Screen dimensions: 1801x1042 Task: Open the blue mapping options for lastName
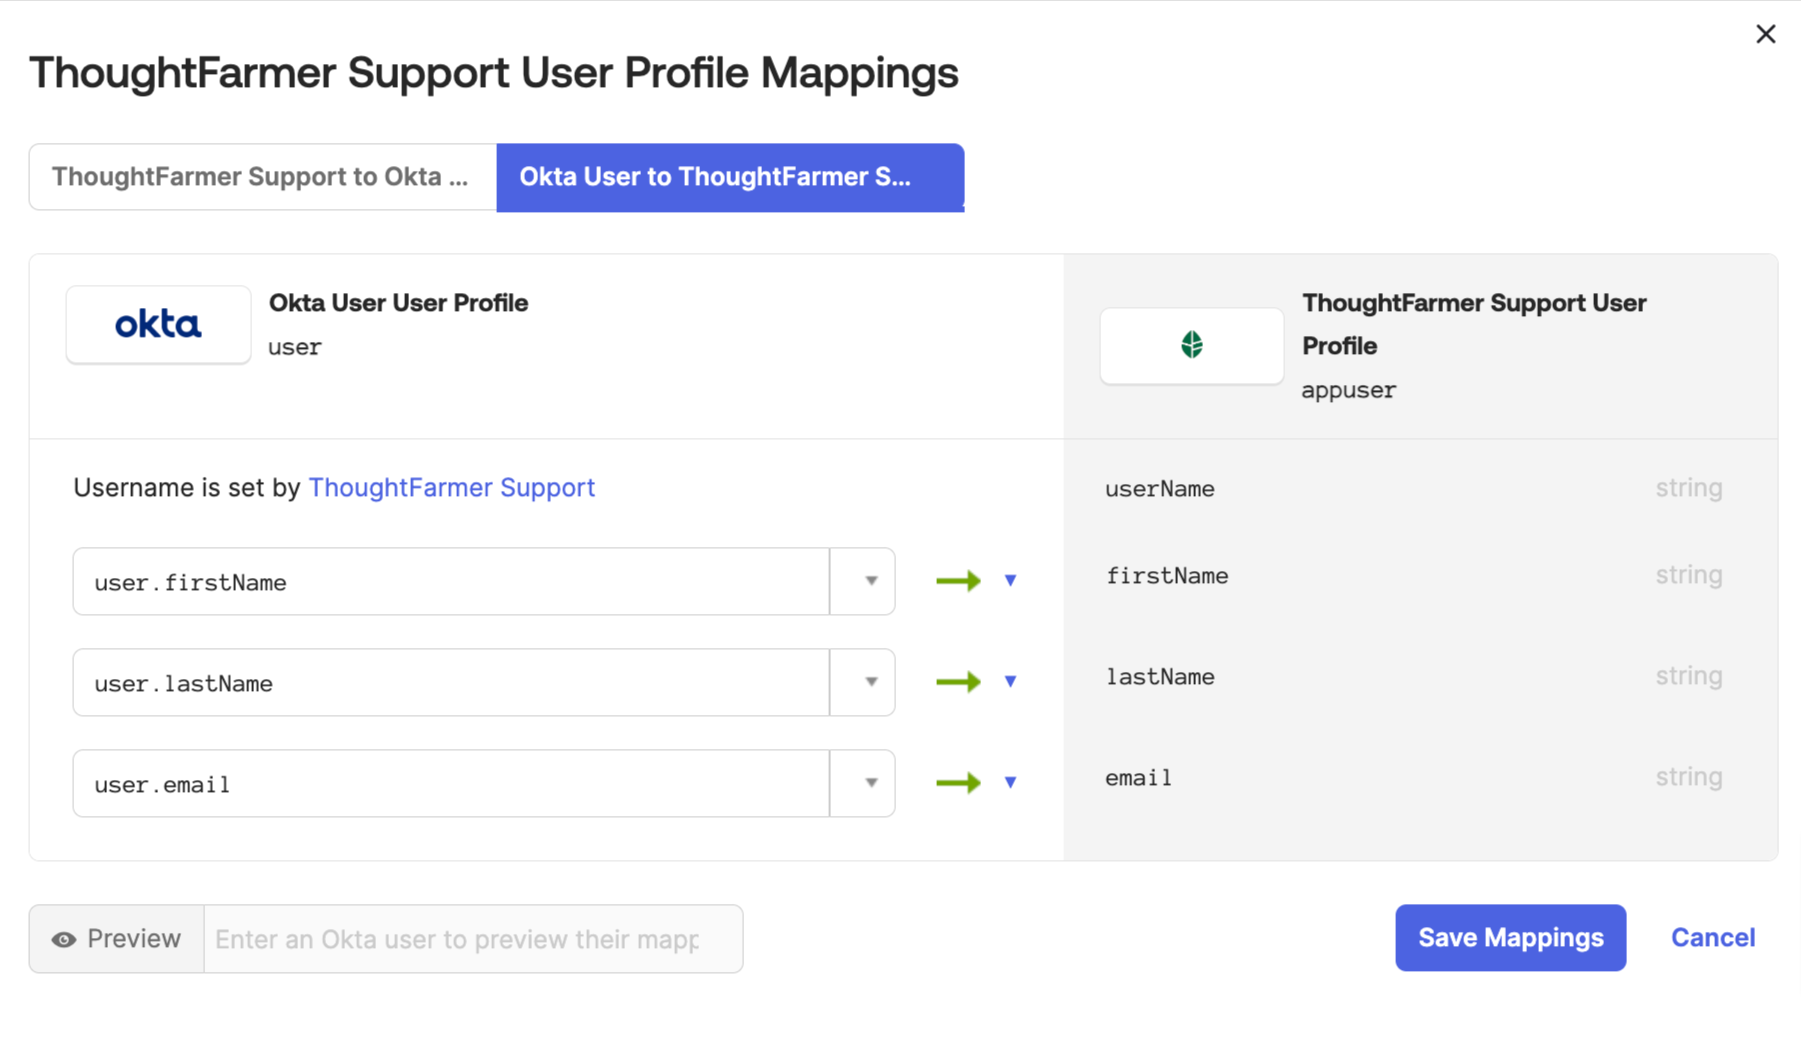pyautogui.click(x=1010, y=682)
